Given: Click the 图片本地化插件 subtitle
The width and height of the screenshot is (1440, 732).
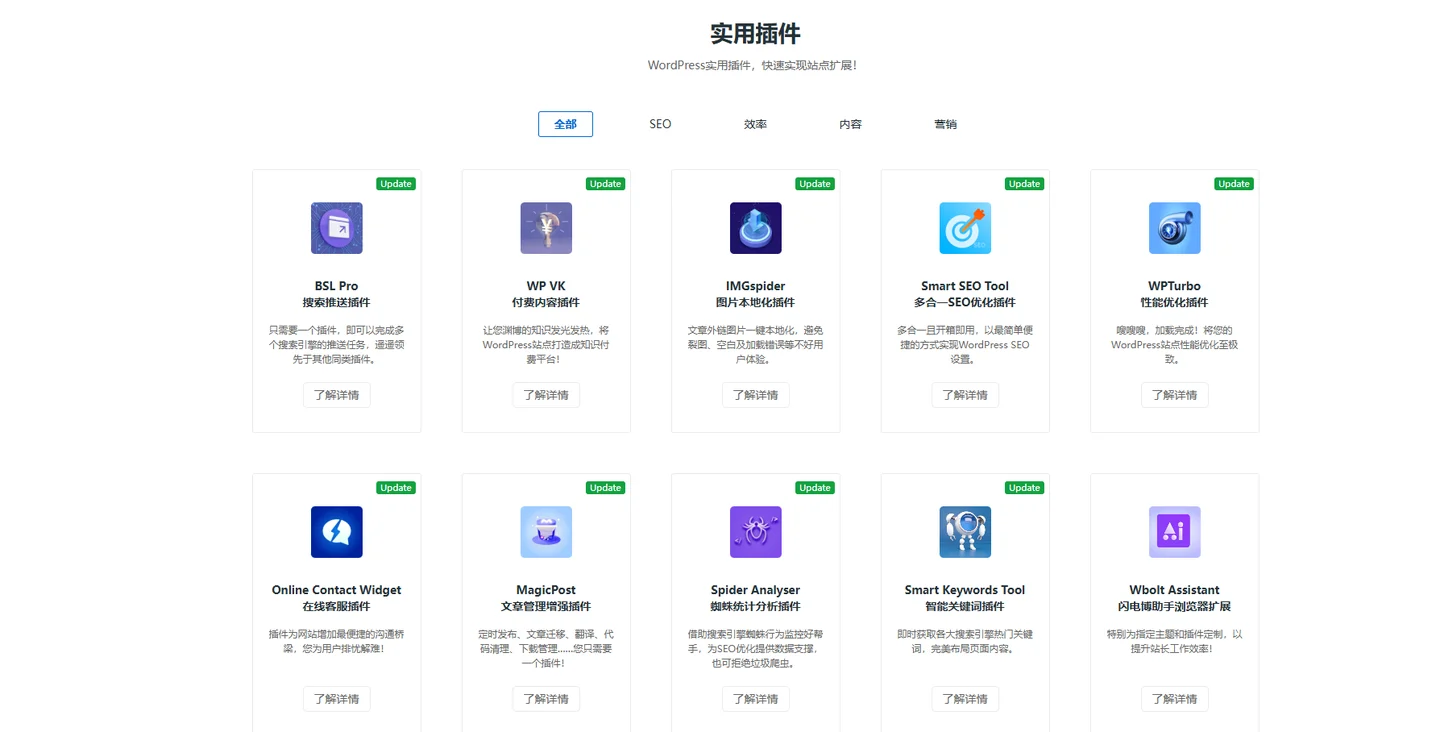Looking at the screenshot, I should [x=756, y=303].
